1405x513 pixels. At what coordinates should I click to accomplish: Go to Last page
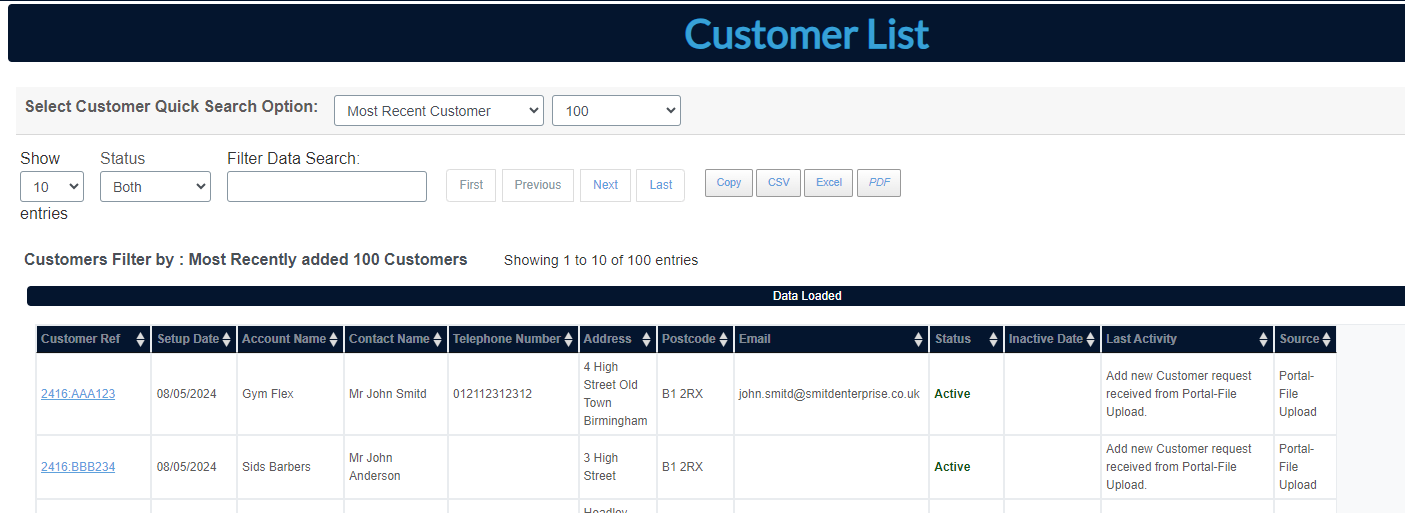coord(660,185)
